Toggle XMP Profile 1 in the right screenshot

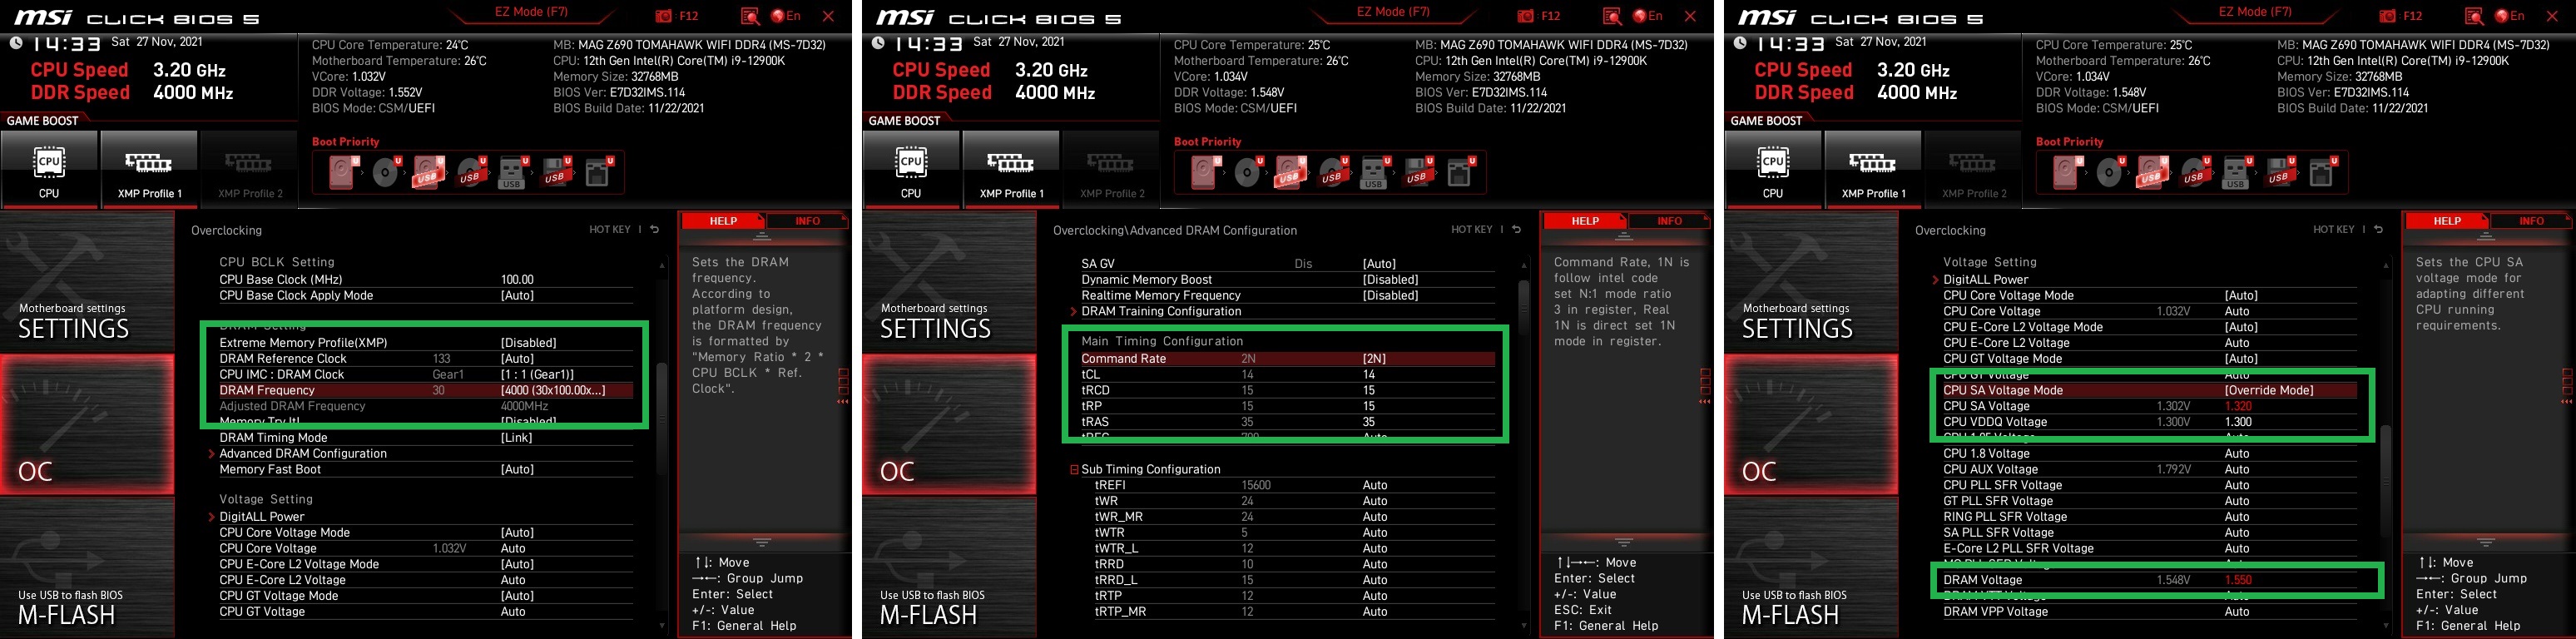[x=1874, y=168]
